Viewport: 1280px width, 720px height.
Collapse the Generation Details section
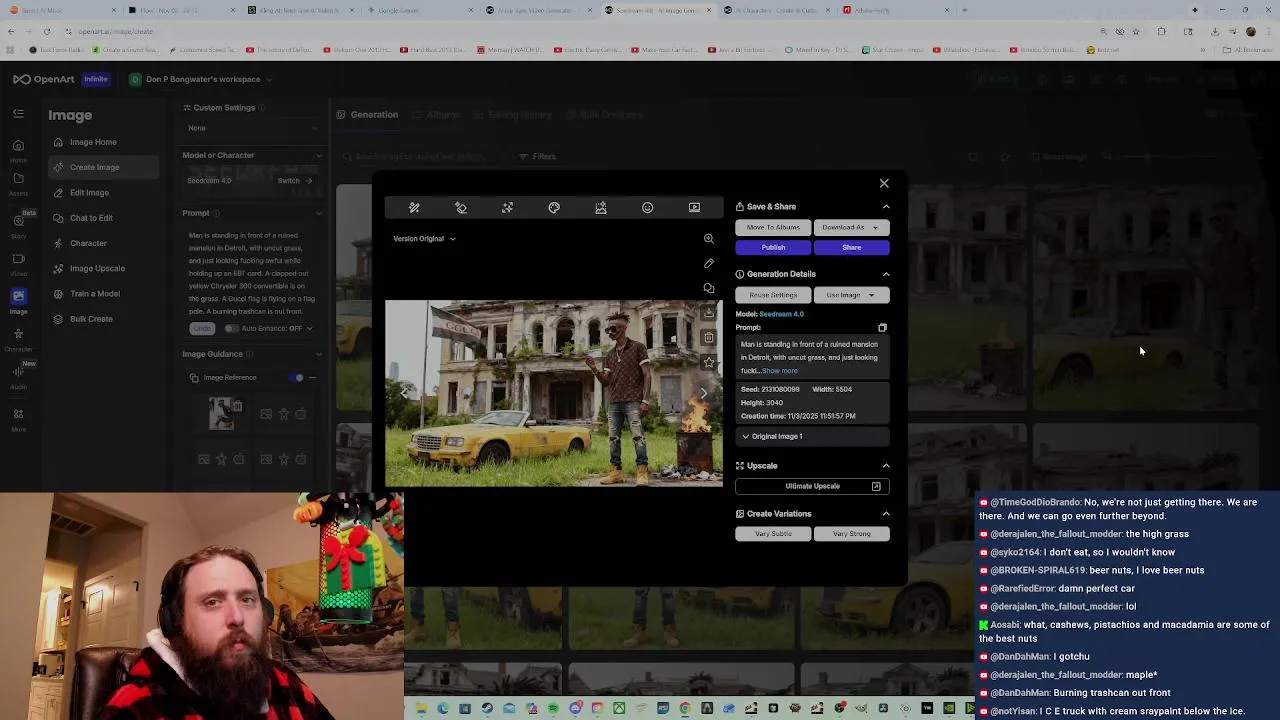(886, 274)
